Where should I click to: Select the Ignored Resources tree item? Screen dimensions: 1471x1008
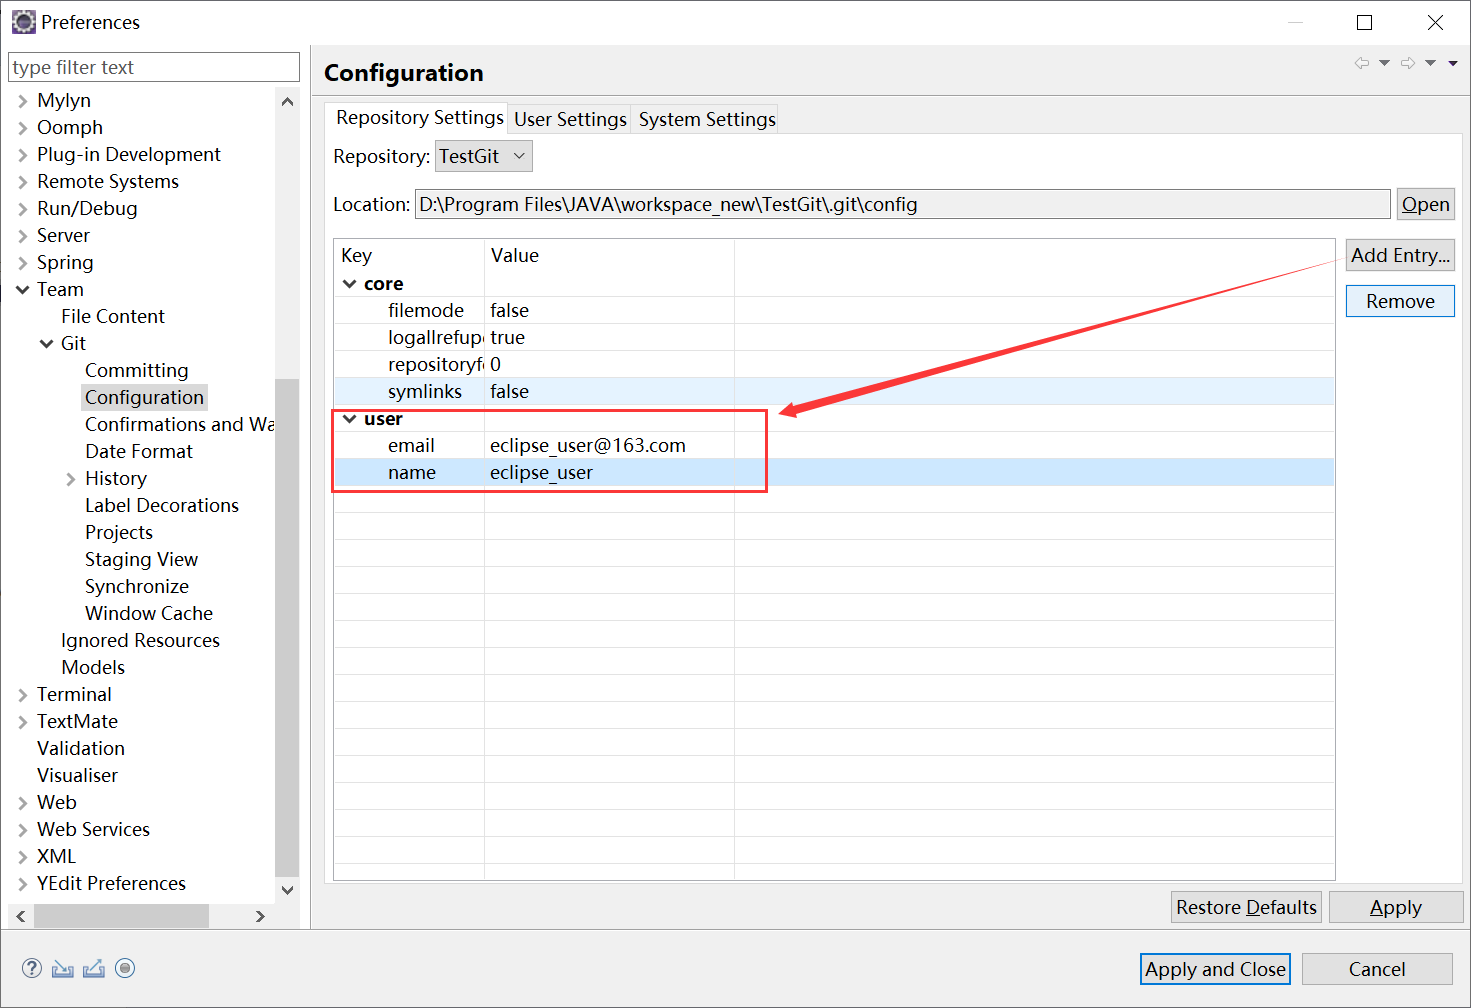click(x=140, y=640)
